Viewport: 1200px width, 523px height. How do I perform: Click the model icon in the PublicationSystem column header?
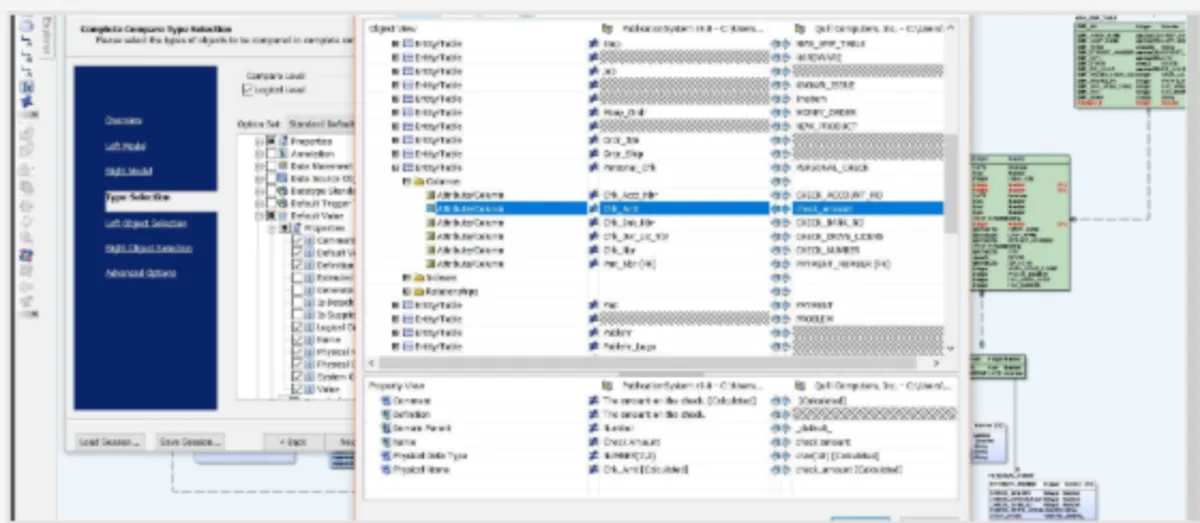click(x=607, y=30)
